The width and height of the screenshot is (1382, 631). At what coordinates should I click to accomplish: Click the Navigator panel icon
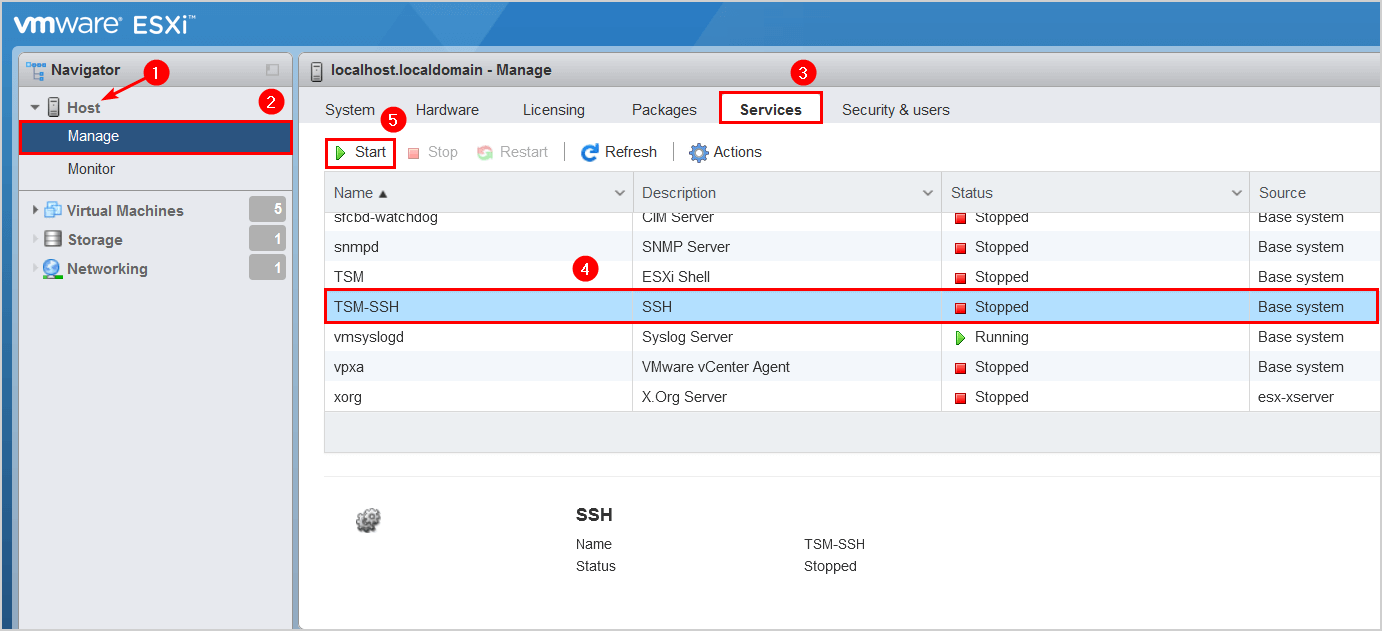(x=36, y=70)
